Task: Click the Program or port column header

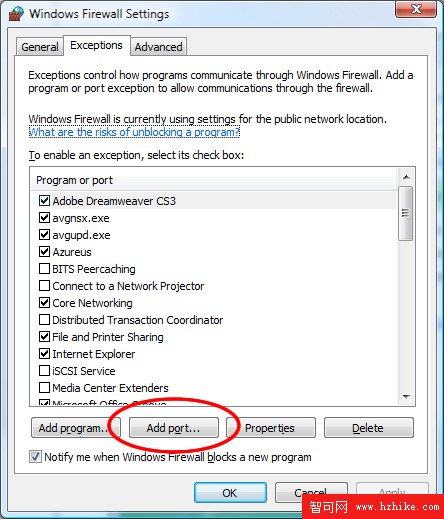Action: coord(213,180)
